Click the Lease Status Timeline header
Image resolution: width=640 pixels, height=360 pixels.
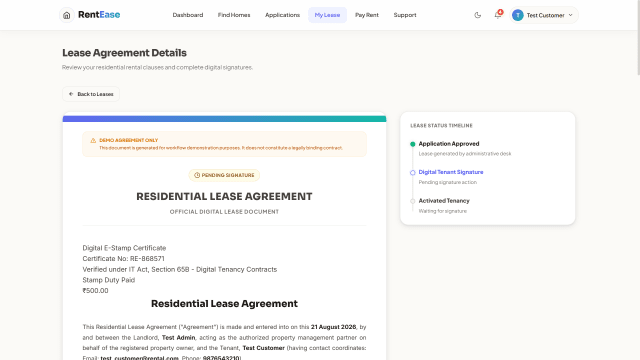441,126
